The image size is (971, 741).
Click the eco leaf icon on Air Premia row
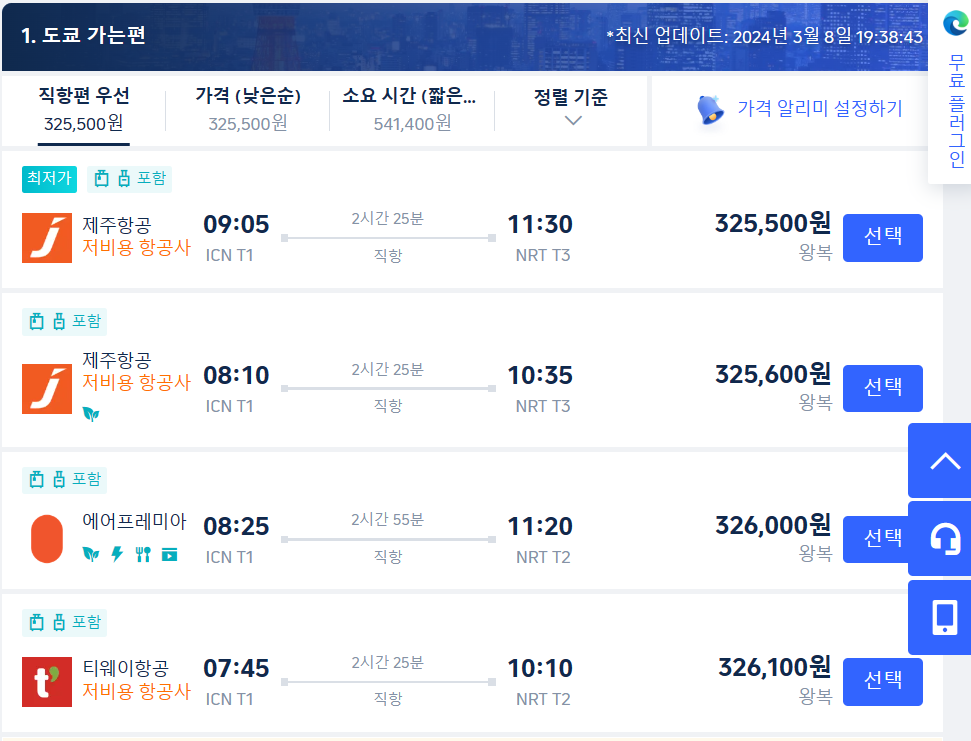coord(90,553)
